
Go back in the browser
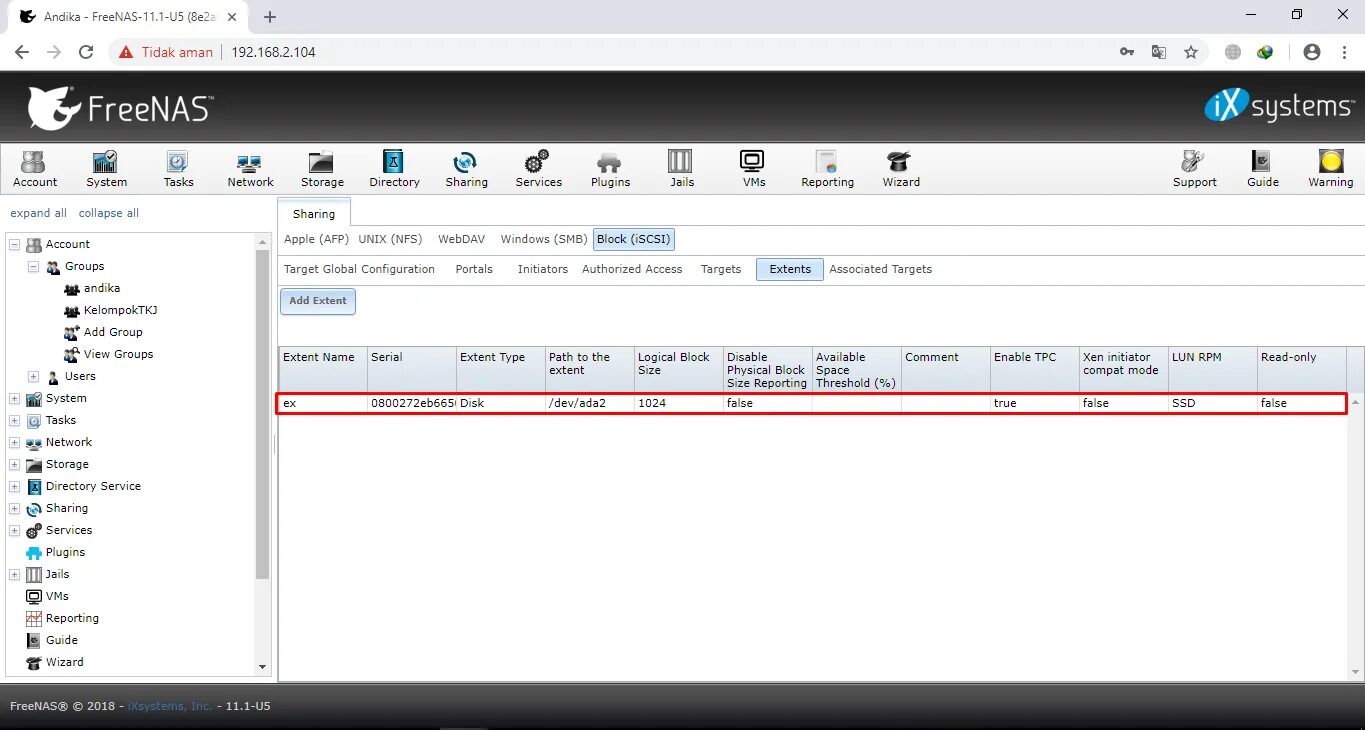[x=22, y=52]
